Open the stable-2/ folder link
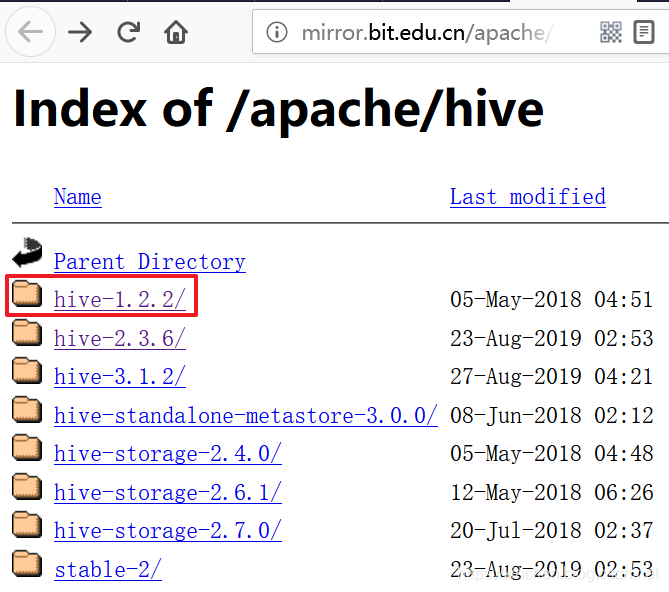 click(x=108, y=570)
